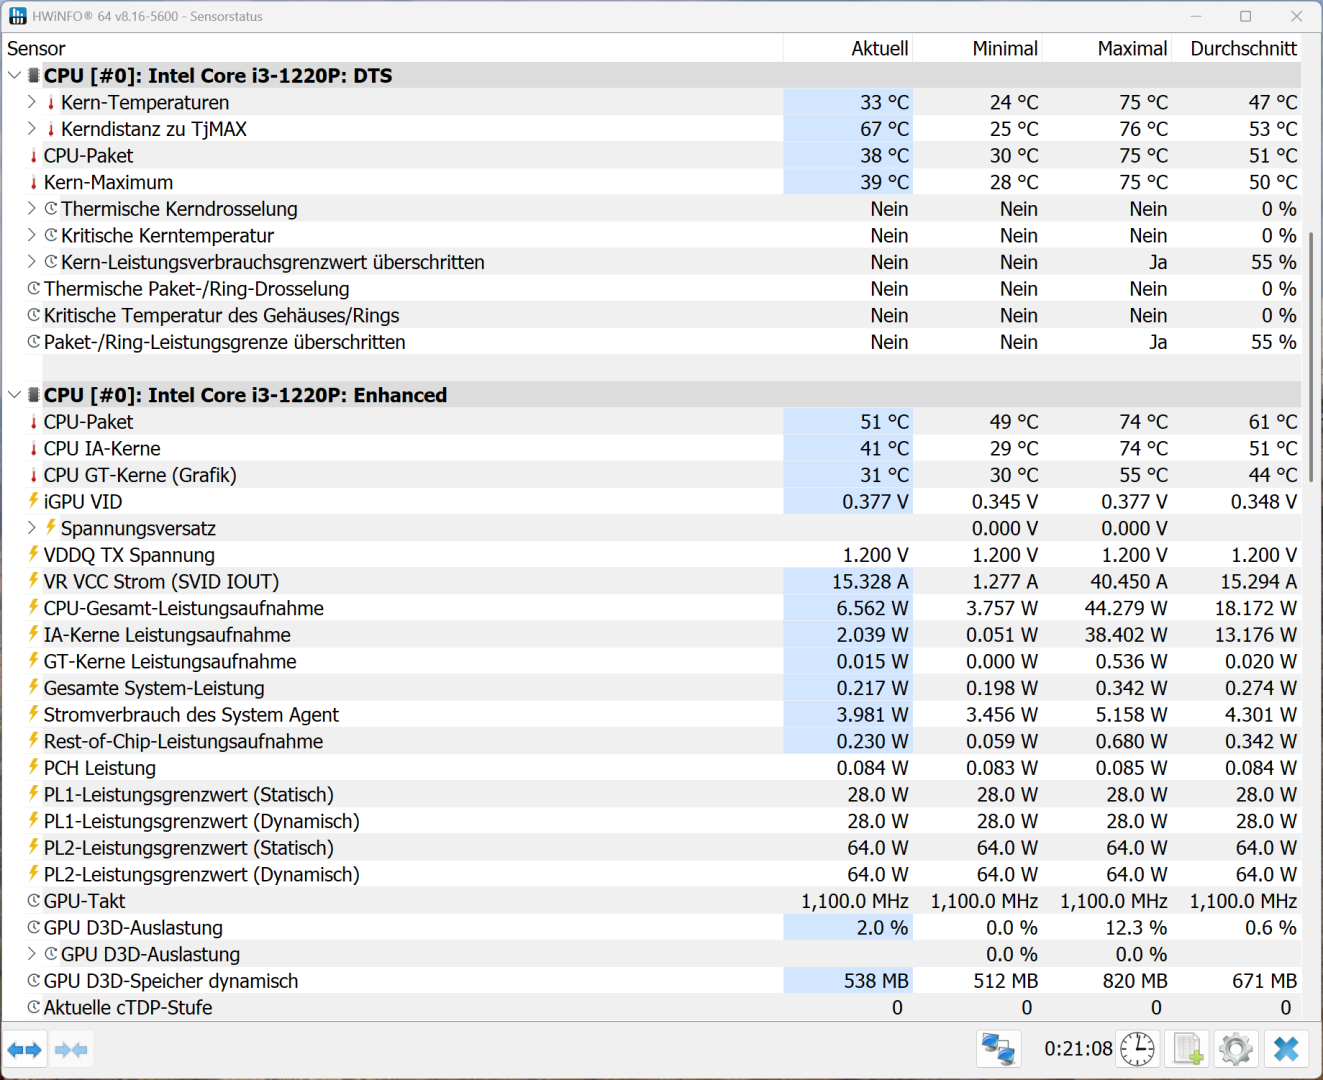The image size is (1323, 1080).
Task: Maximize the HWiNFO window
Action: click(1245, 16)
